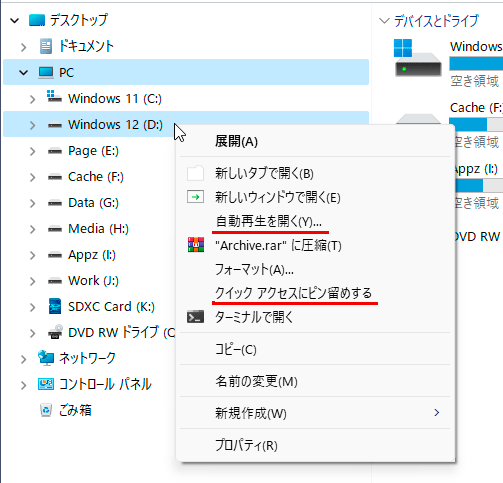The image size is (503, 483).
Task: Click the new tab icon in context menu
Action: pyautogui.click(x=195, y=173)
